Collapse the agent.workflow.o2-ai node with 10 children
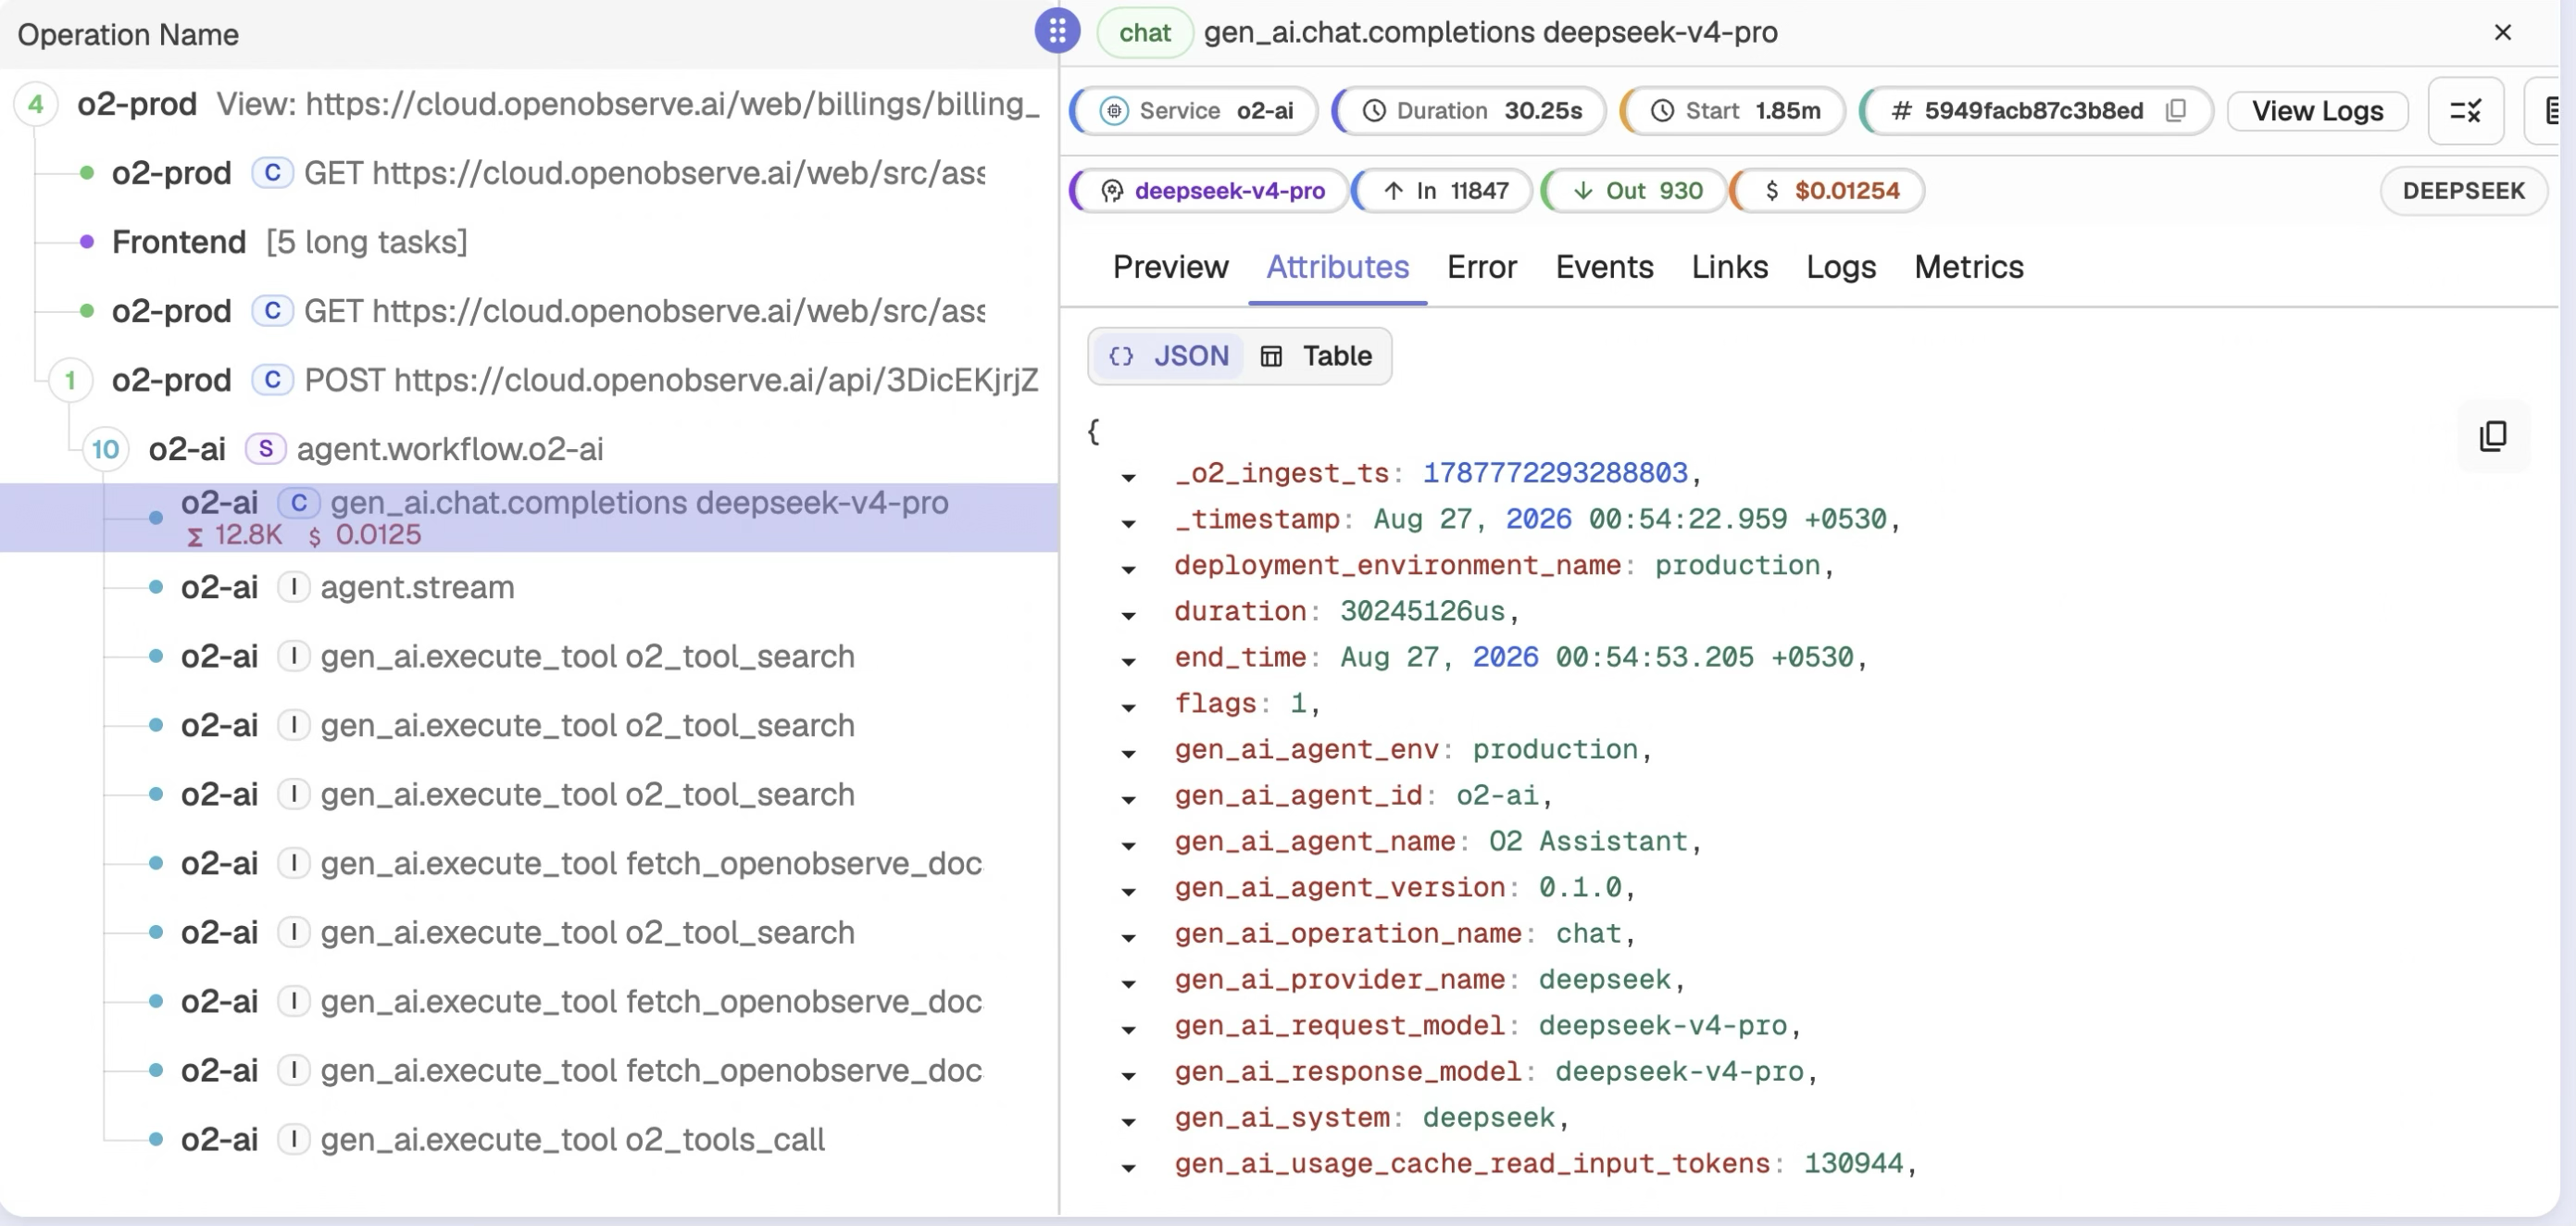The height and width of the screenshot is (1226, 2576). (105, 449)
